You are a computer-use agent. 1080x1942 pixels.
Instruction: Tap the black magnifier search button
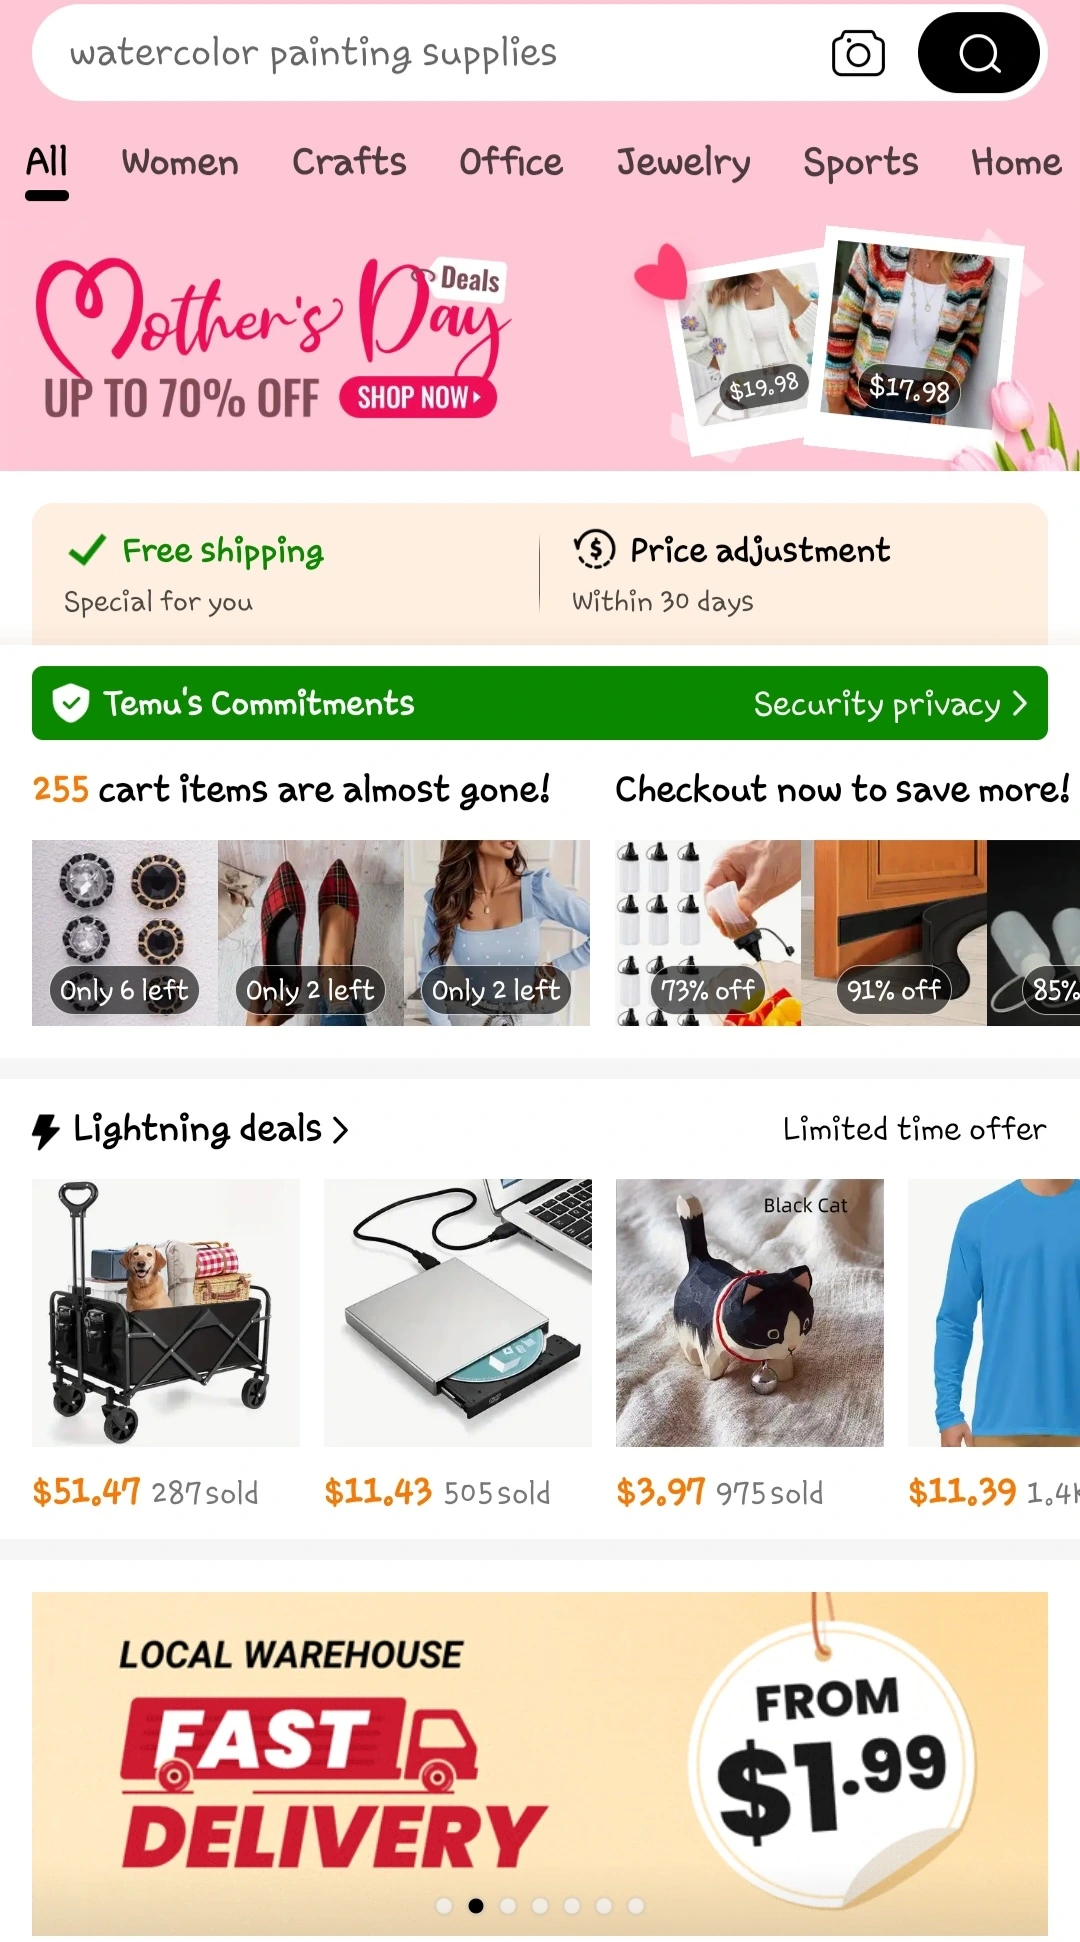(979, 53)
